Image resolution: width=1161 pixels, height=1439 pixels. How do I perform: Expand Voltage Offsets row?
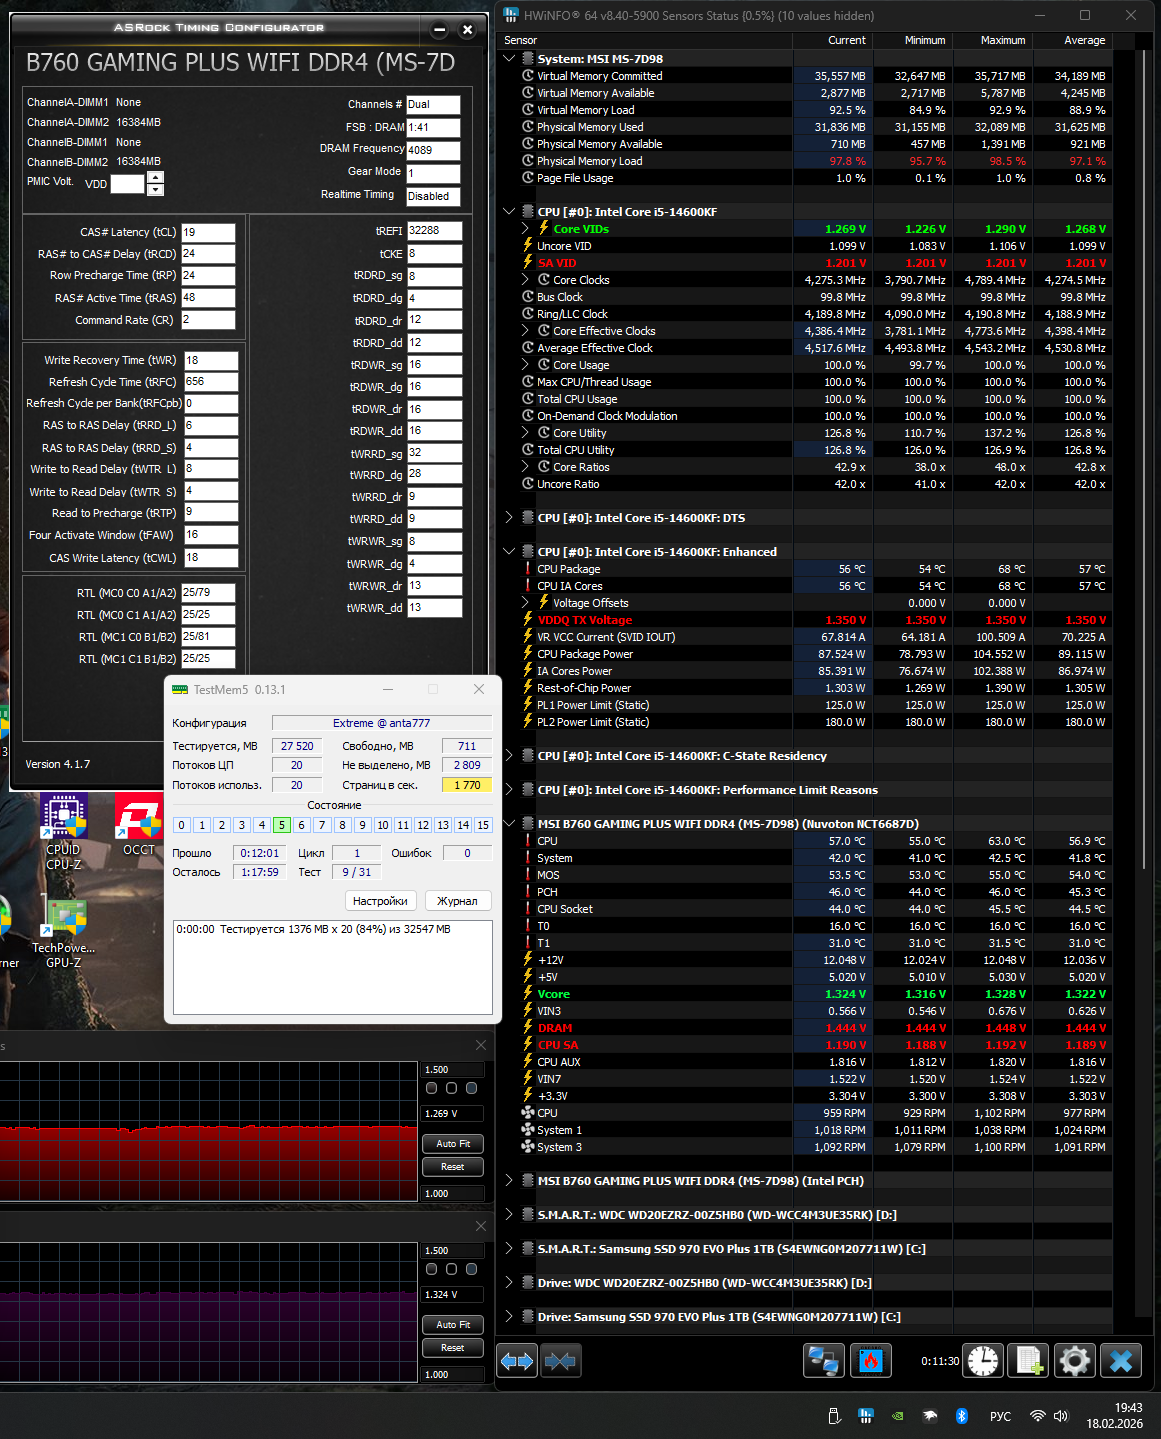click(x=526, y=603)
